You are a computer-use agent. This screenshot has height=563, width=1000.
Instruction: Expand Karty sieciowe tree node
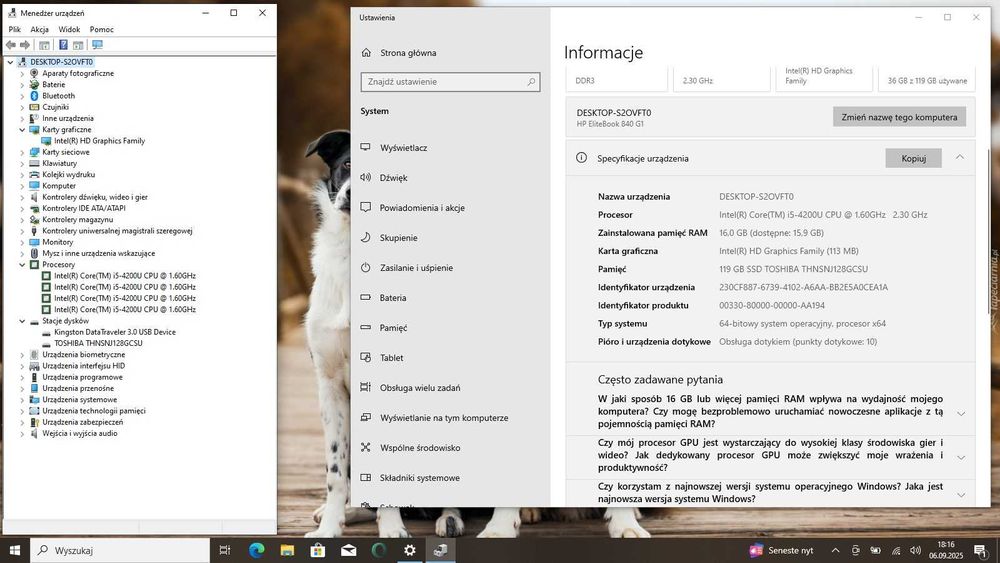click(22, 152)
